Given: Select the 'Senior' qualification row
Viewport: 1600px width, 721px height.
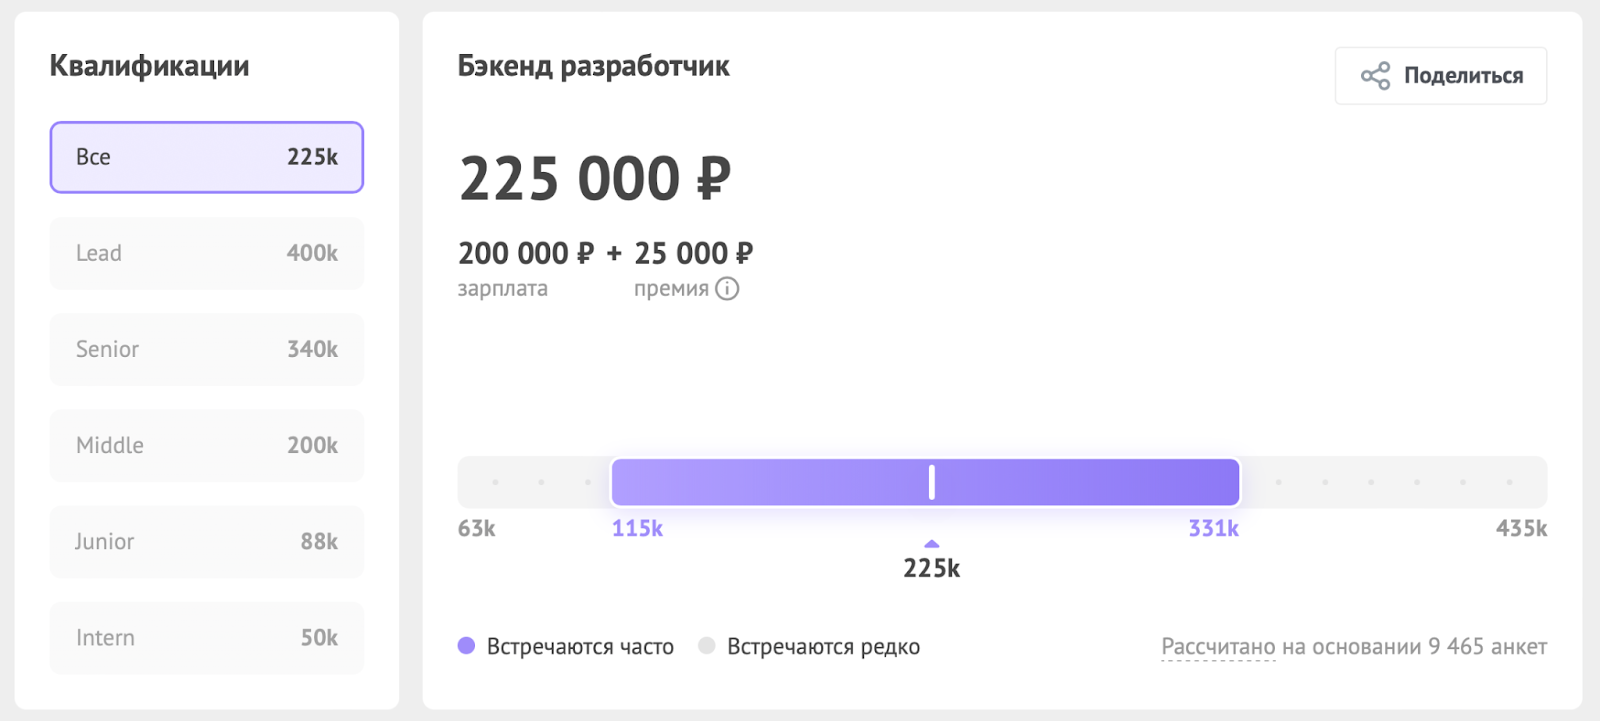Looking at the screenshot, I should point(205,349).
